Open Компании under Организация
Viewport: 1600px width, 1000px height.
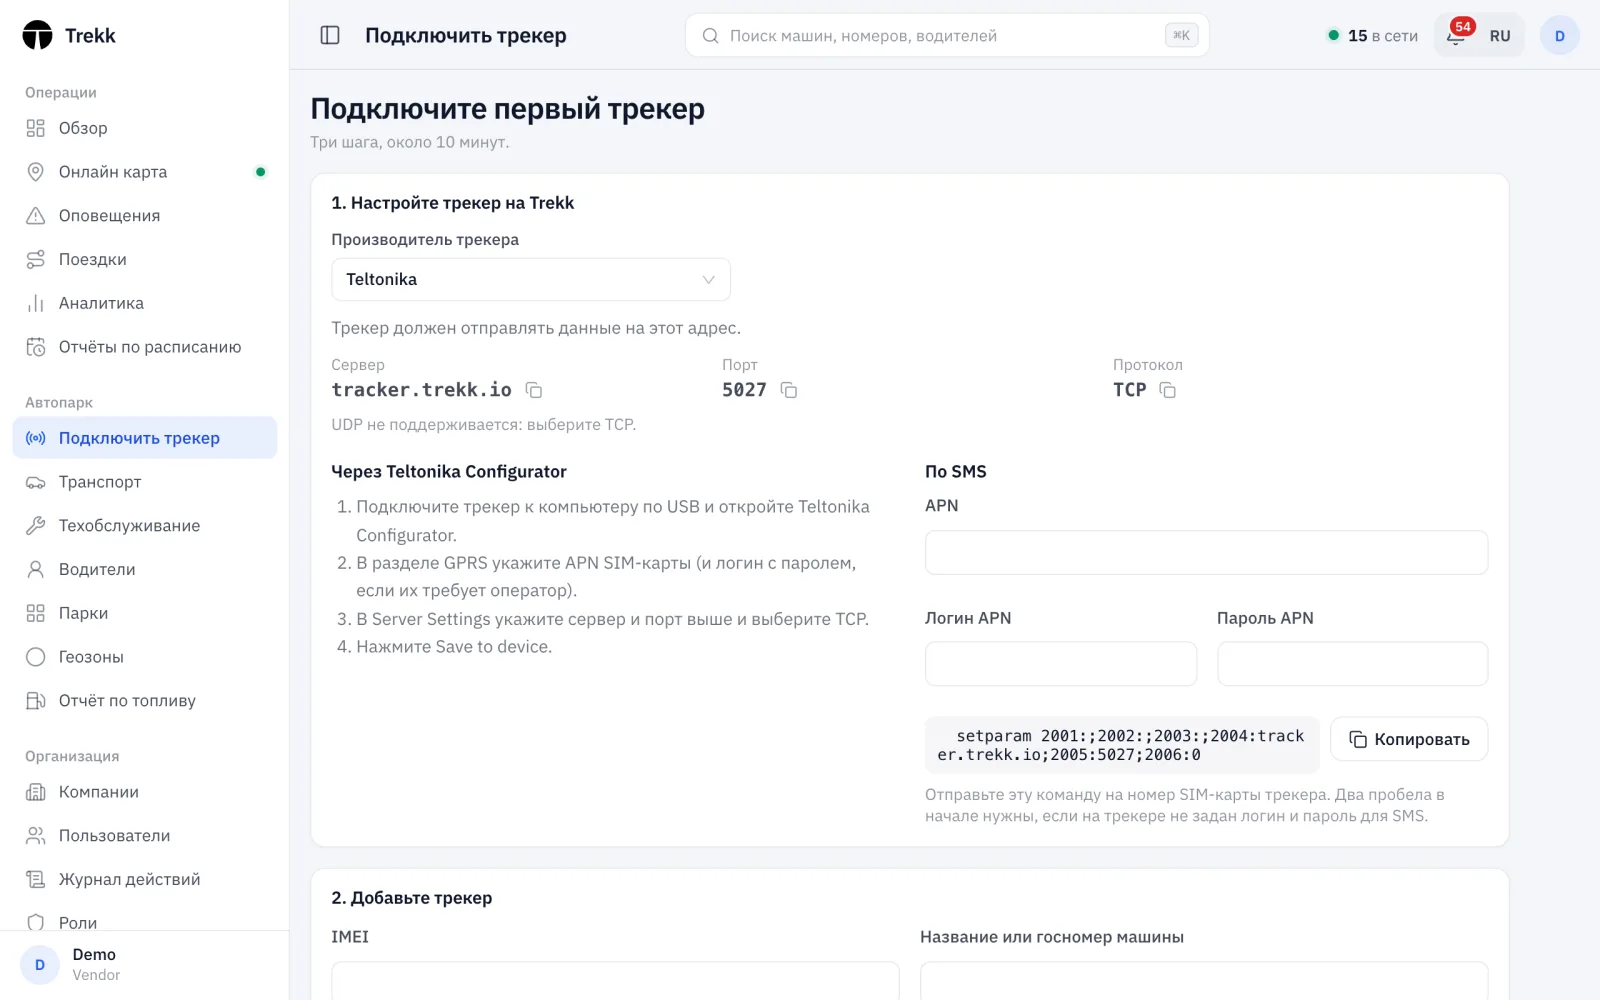(145, 792)
